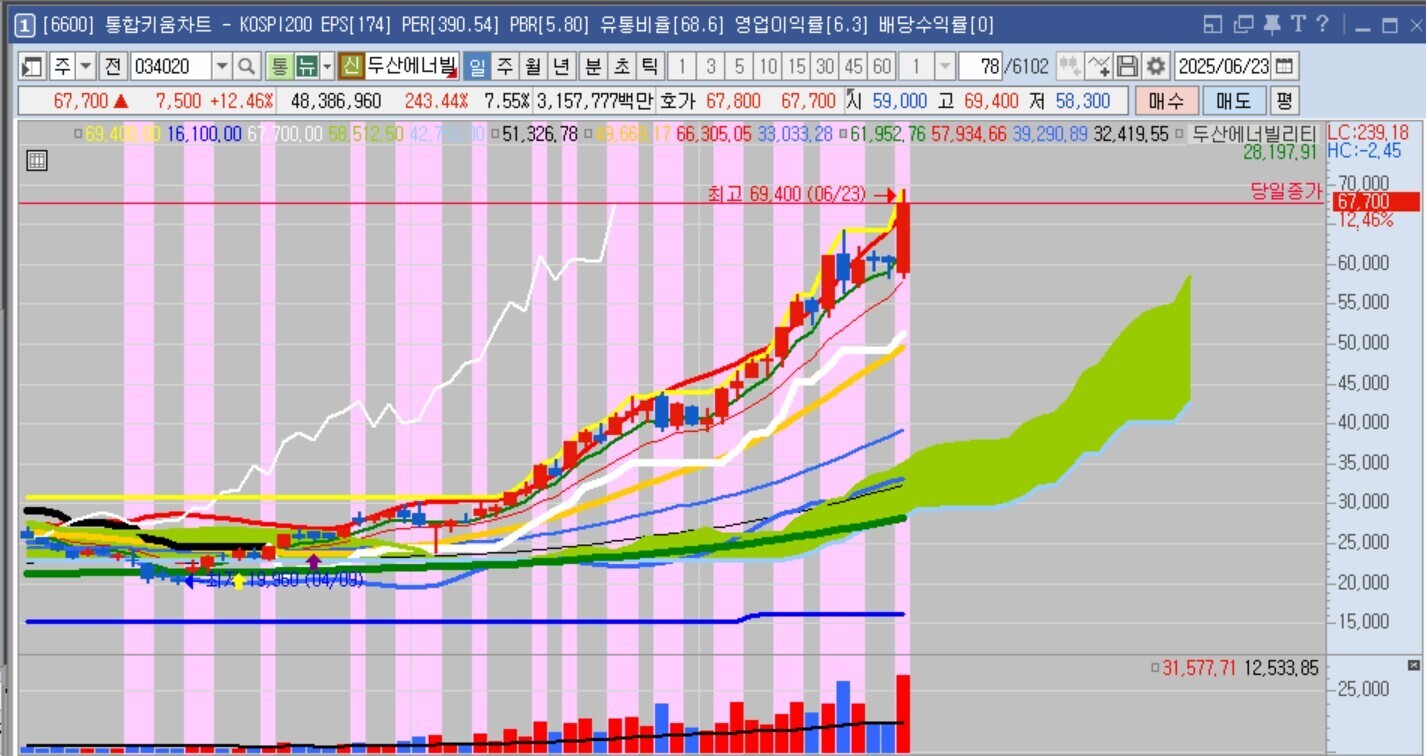The height and width of the screenshot is (756, 1426).
Task: Select the first 1 interval preset button
Action: [x=682, y=67]
